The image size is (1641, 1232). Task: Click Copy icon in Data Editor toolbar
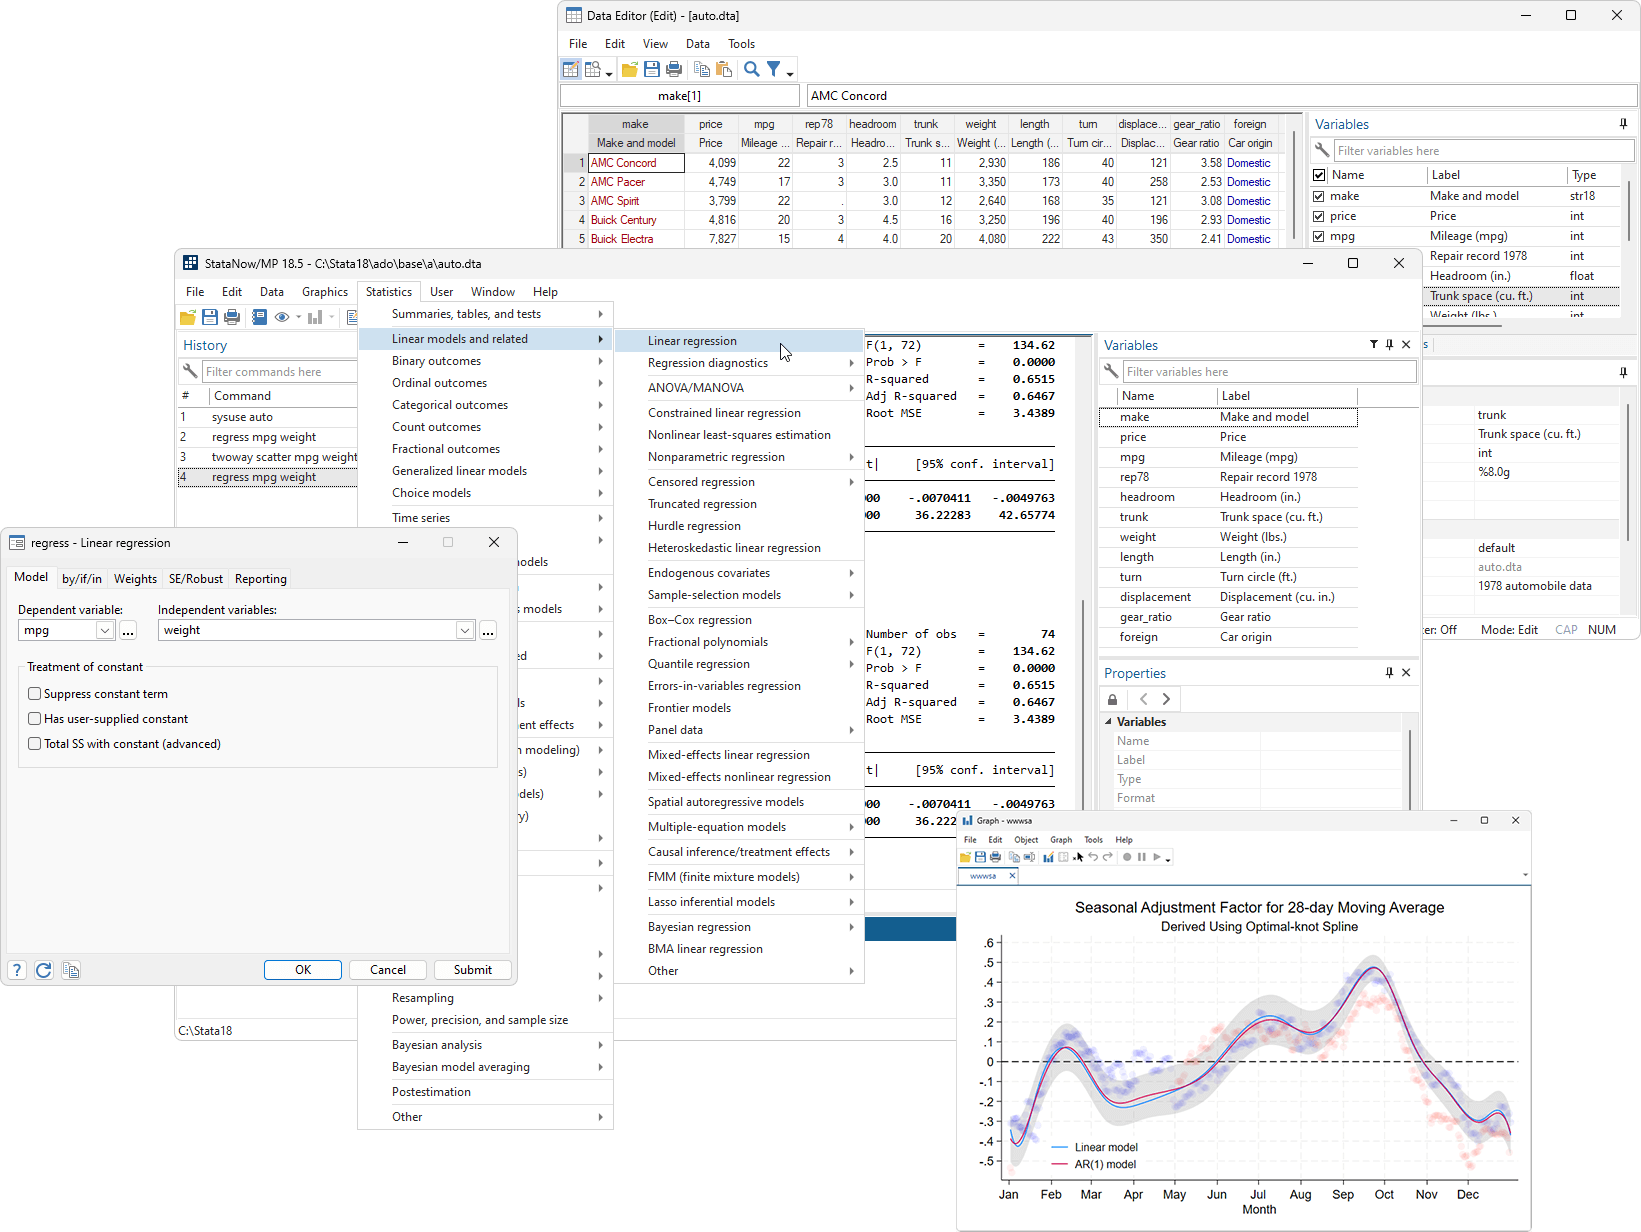point(702,69)
